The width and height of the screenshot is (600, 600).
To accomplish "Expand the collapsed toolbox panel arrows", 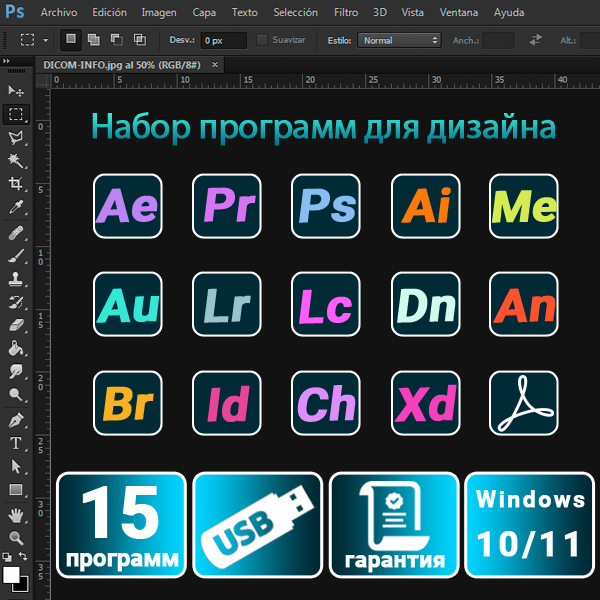I will click(6, 61).
